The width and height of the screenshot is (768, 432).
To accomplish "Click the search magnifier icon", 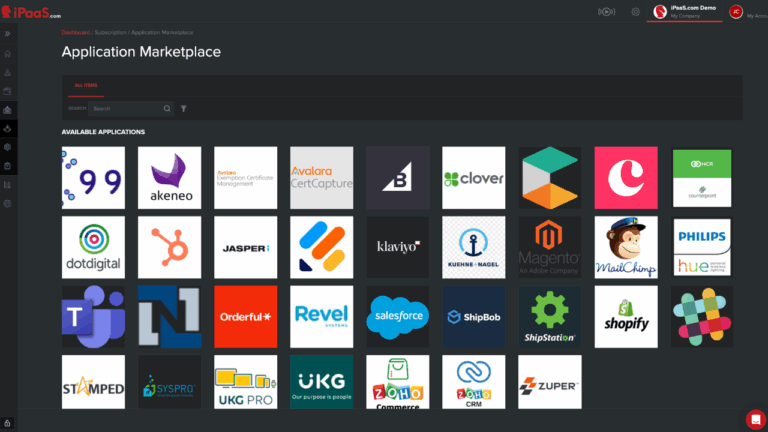I will click(x=167, y=108).
